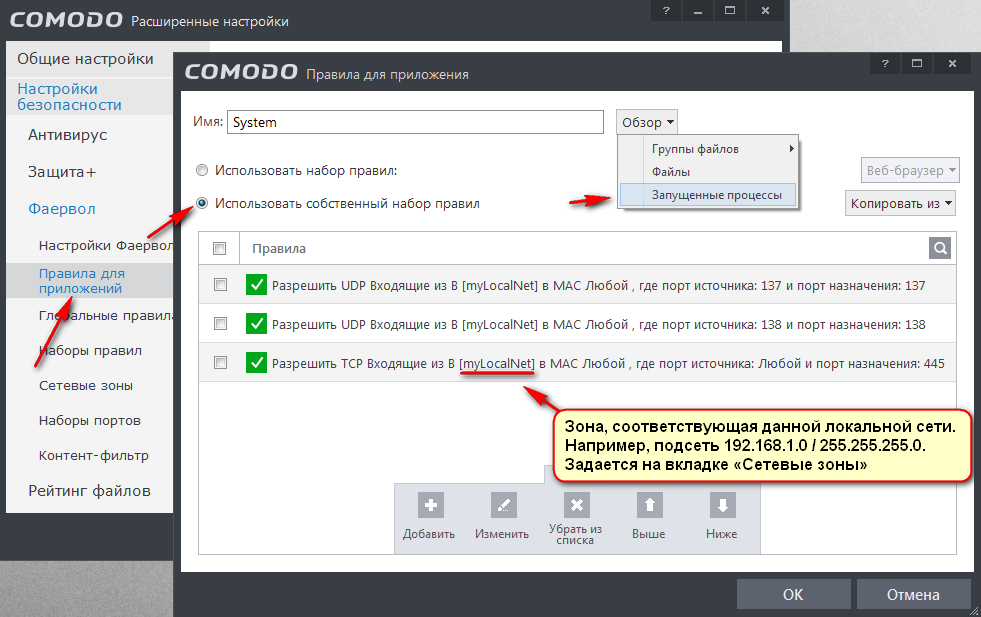Click the Изменить (edit rule) pencil icon
Viewport: 981px width, 617px height.
coord(504,505)
